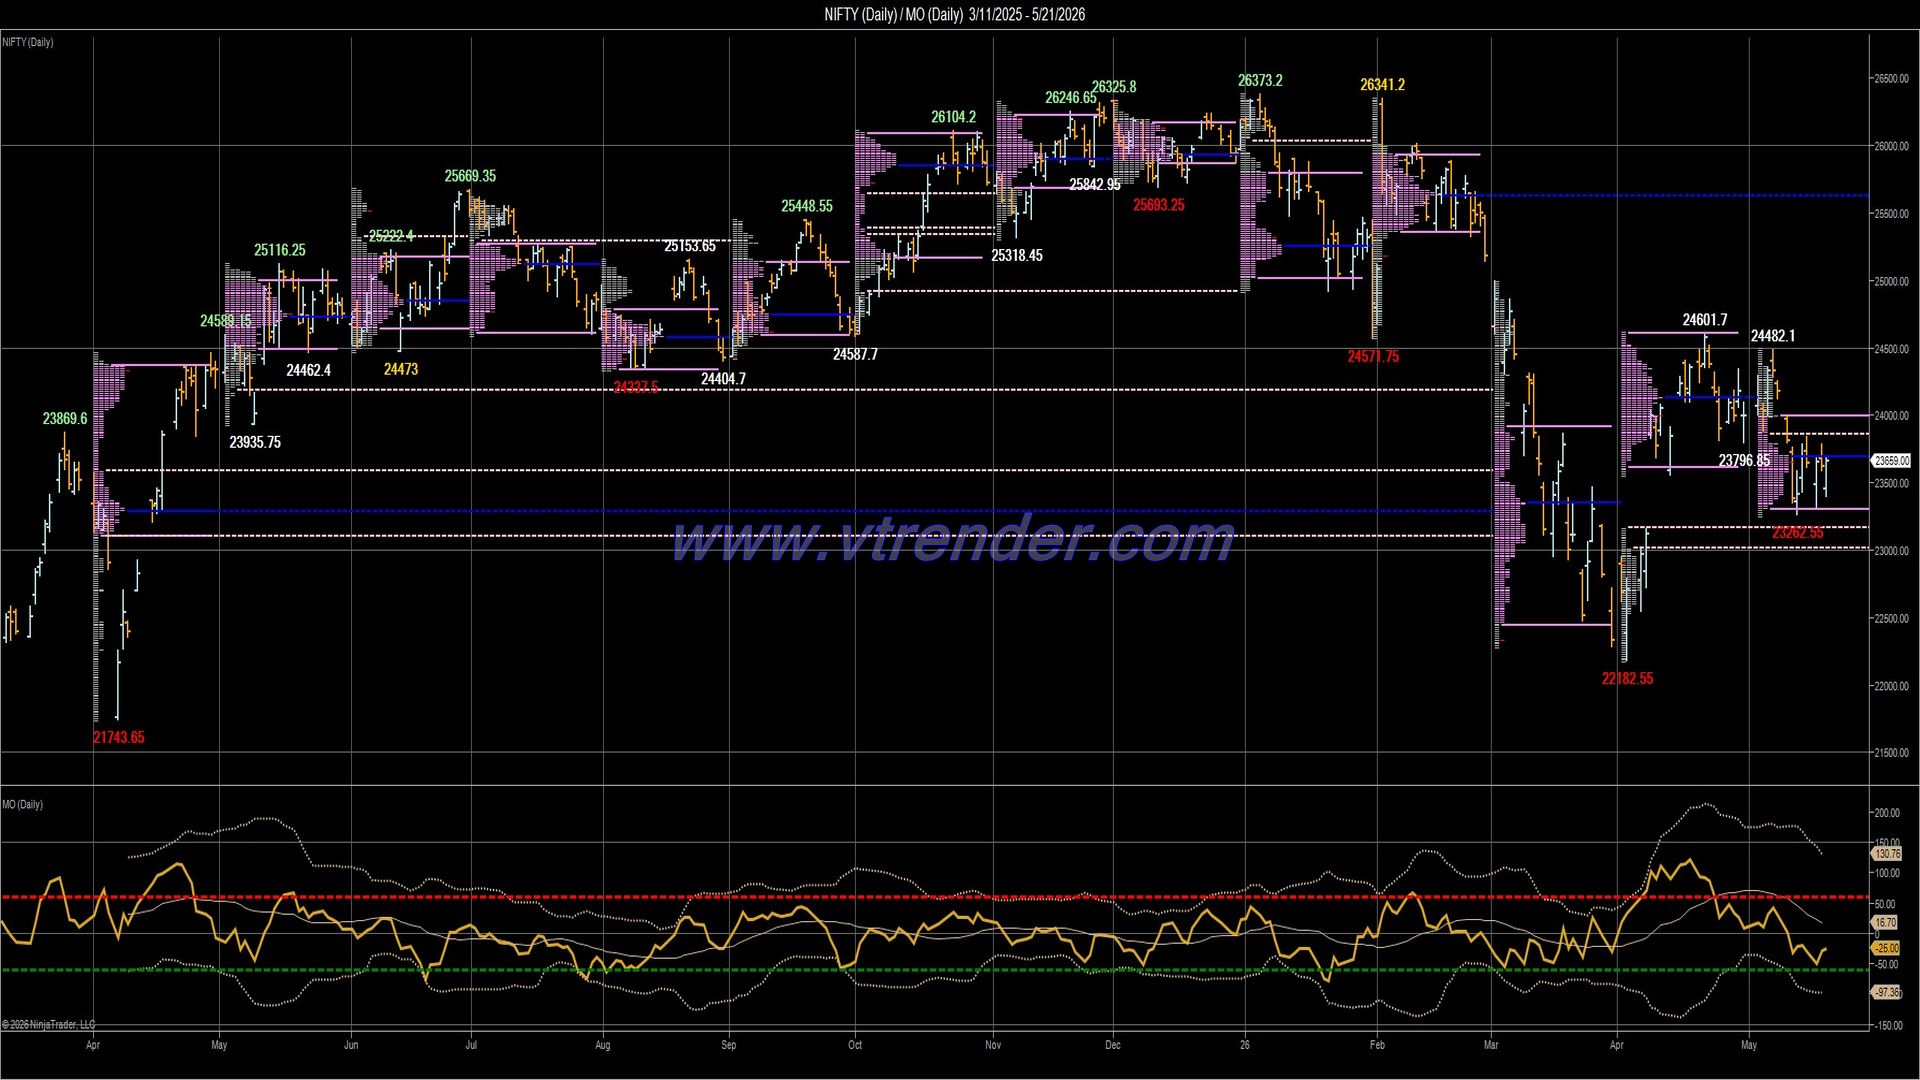Select the Feb label on time axis
Image resolution: width=1920 pixels, height=1080 pixels.
pos(1377,1045)
